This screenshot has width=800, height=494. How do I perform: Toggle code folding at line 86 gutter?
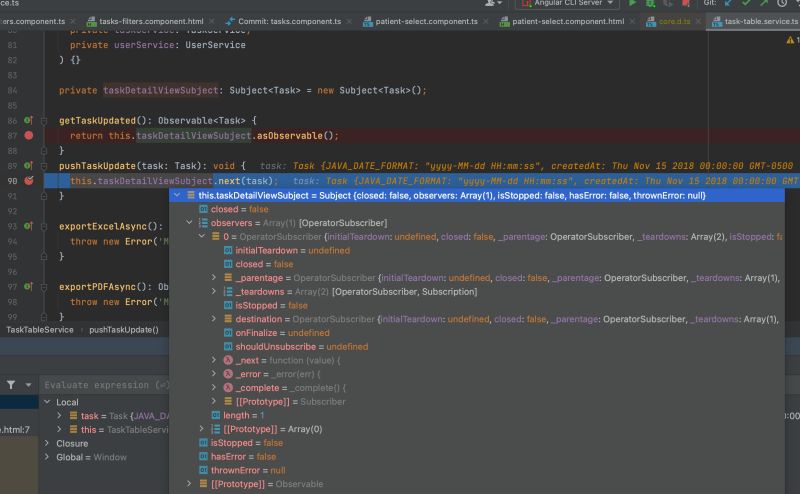click(44, 121)
